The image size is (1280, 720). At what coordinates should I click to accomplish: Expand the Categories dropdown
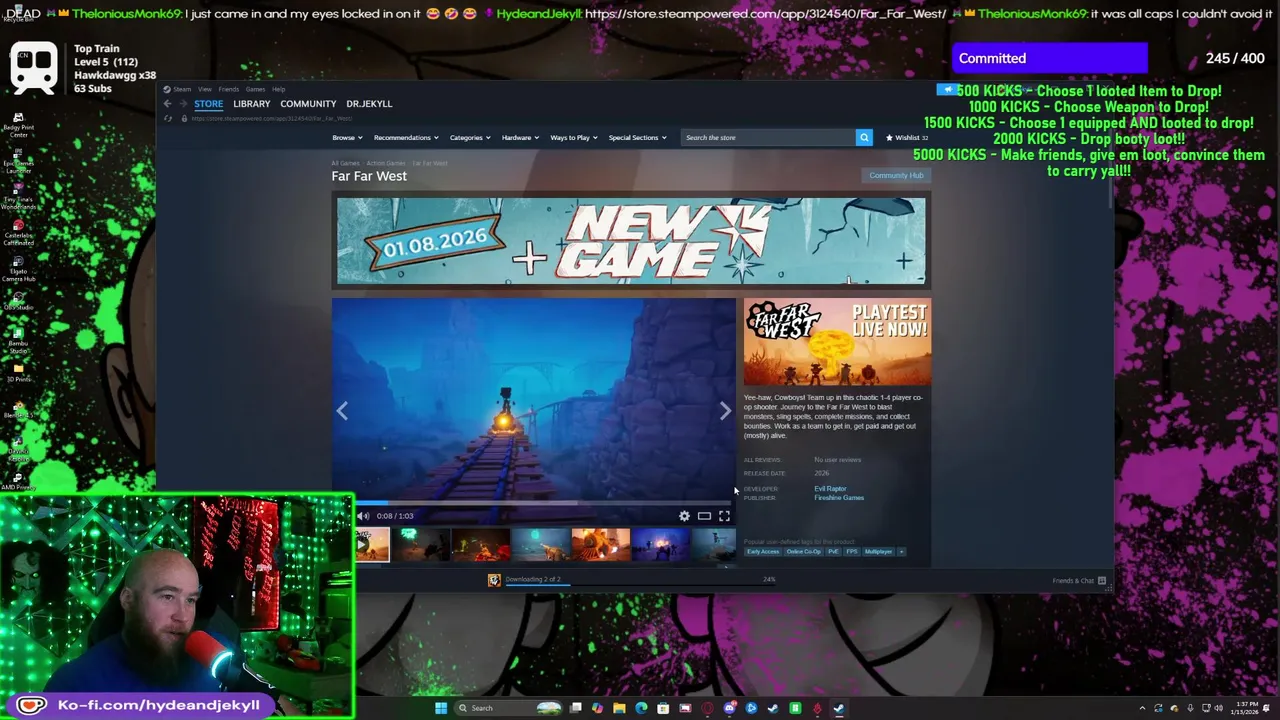pyautogui.click(x=470, y=137)
